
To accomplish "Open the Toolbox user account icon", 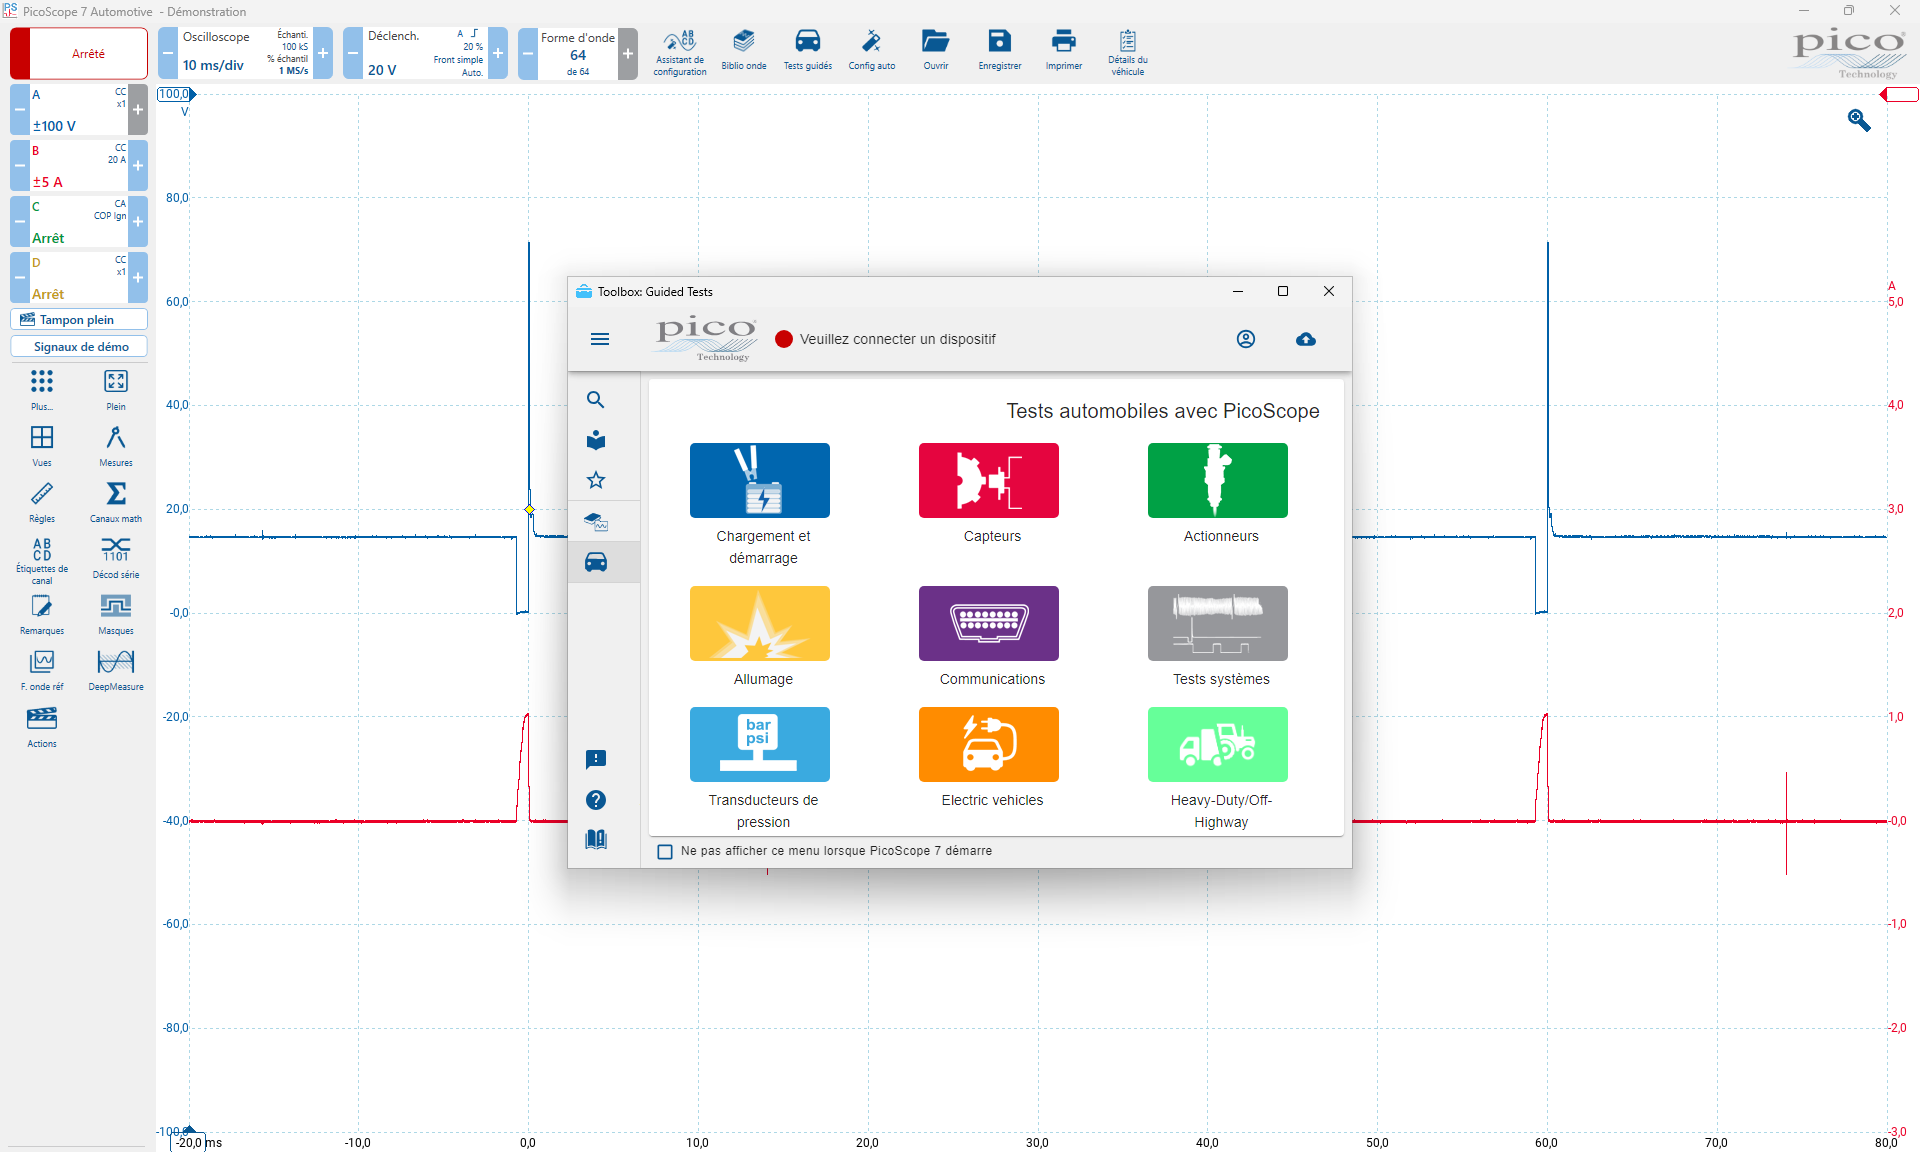I will [1246, 339].
